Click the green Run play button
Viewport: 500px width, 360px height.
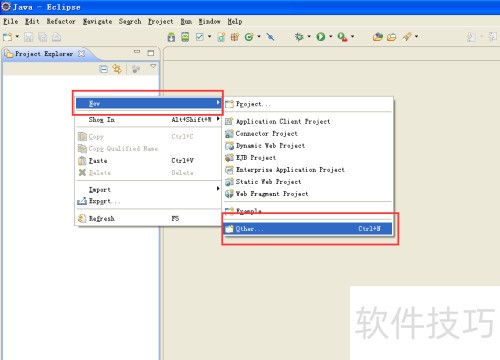321,37
